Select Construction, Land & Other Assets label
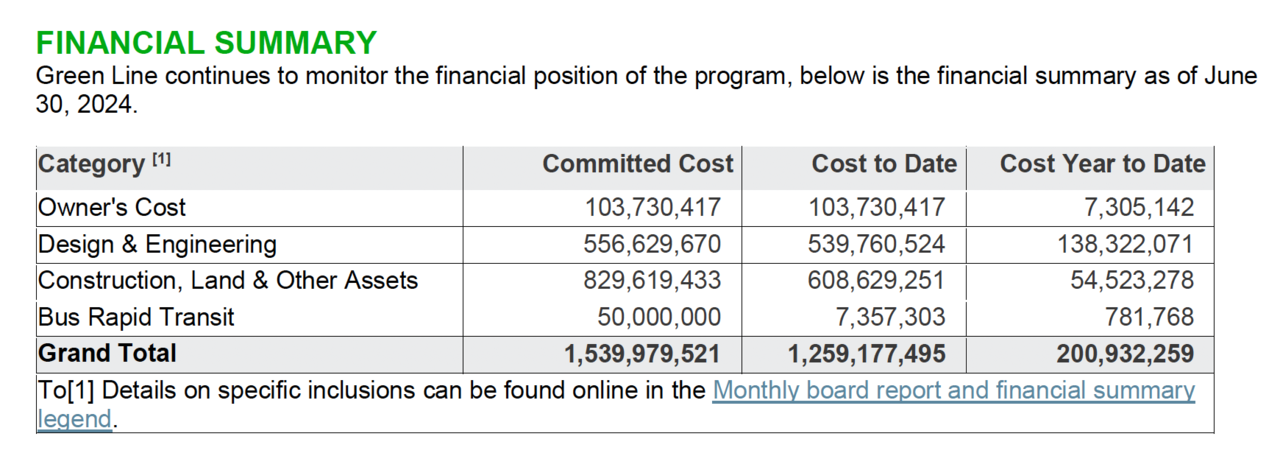Screen dimensions: 1280x470 (228, 281)
